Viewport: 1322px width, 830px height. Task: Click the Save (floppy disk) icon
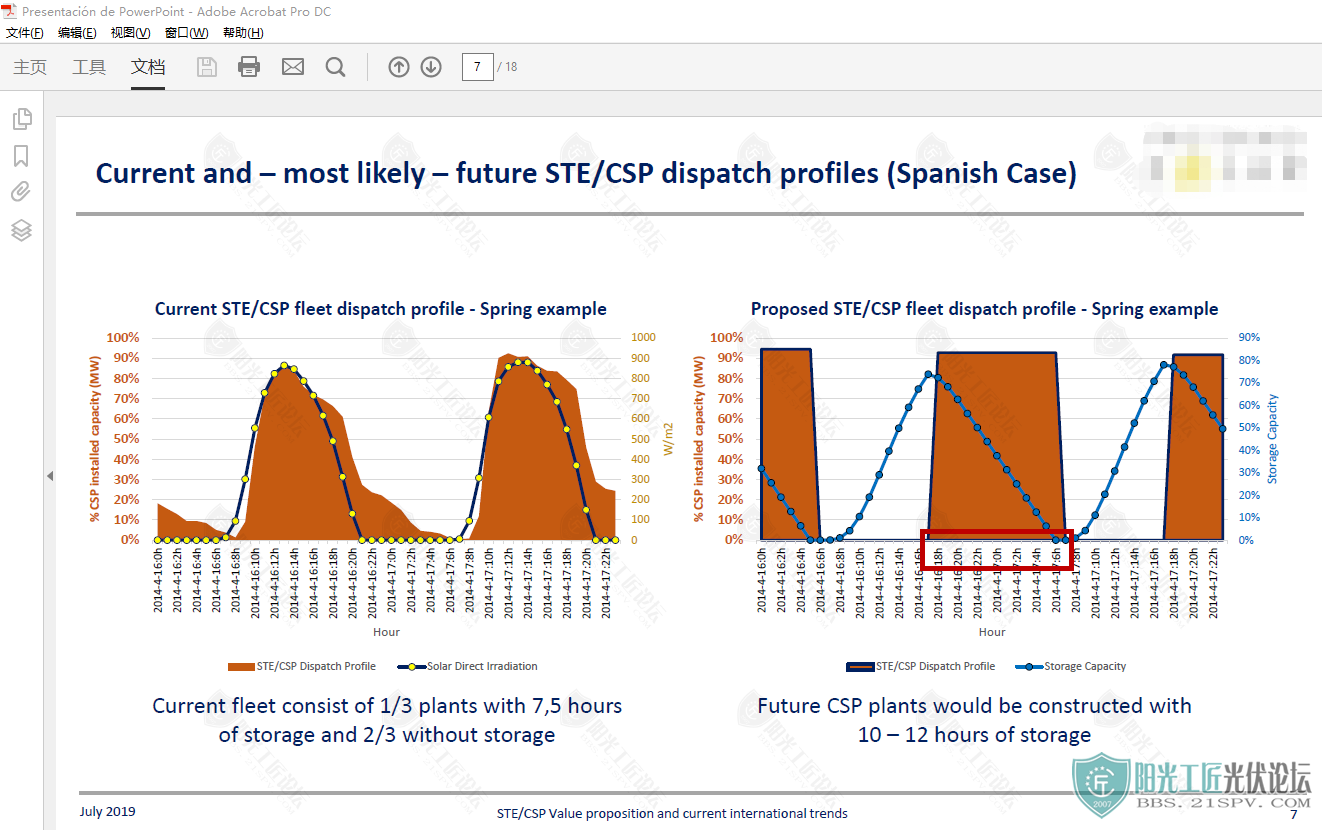pos(206,67)
